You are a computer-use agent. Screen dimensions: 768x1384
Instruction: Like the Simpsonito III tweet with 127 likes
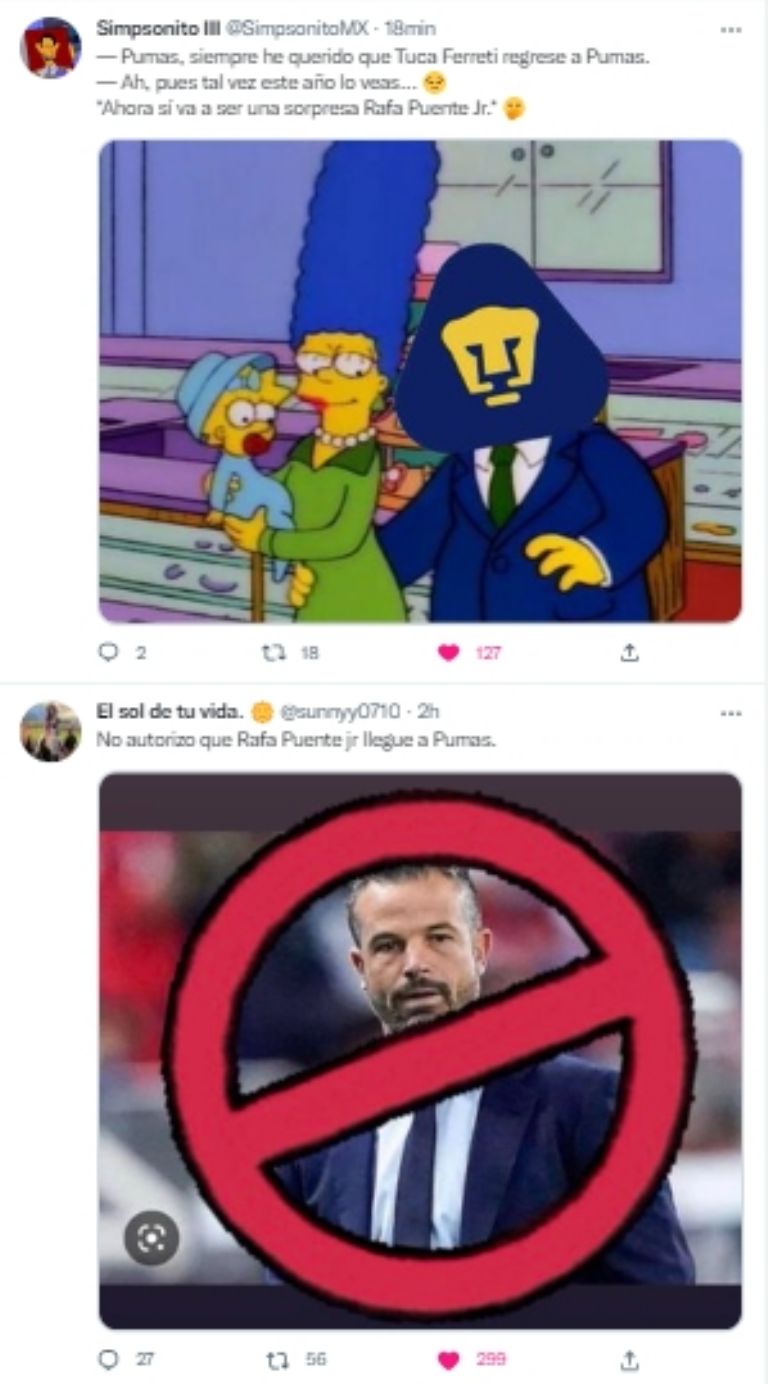point(449,653)
